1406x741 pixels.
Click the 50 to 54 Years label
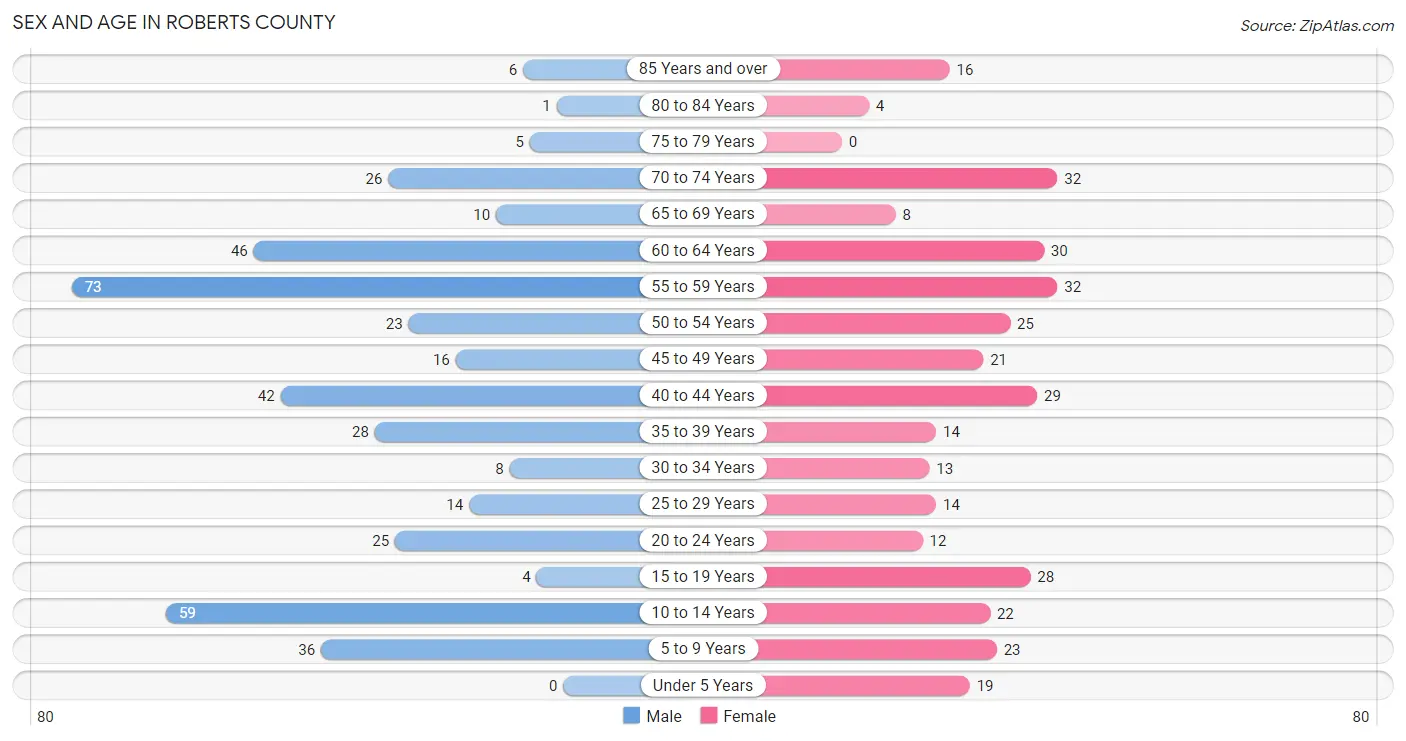[x=703, y=323]
